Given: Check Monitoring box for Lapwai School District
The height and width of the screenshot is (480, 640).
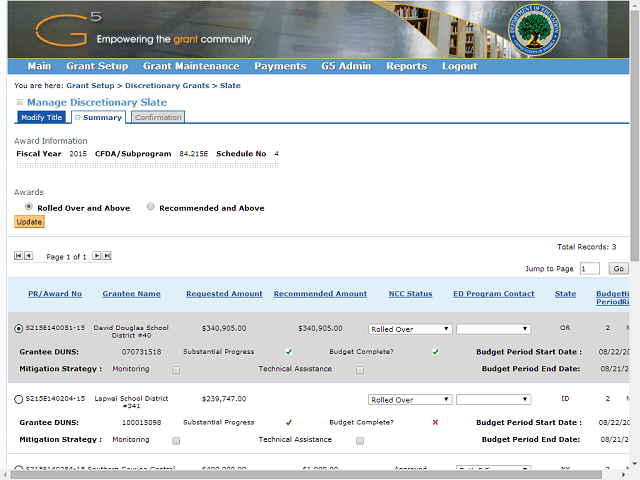Looking at the screenshot, I should pyautogui.click(x=176, y=441).
